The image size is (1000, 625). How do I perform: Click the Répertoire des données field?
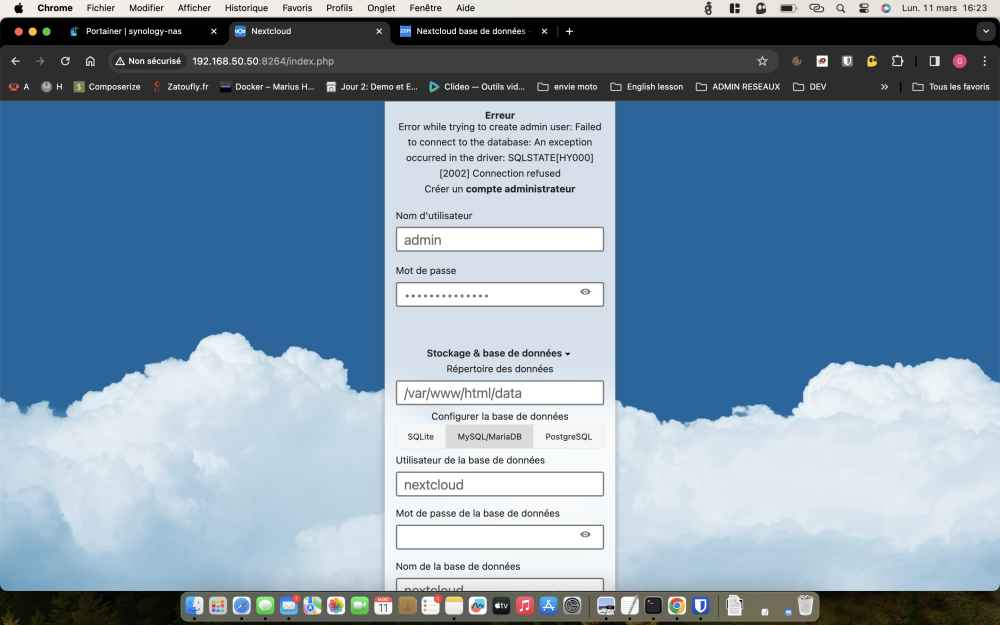[499, 393]
